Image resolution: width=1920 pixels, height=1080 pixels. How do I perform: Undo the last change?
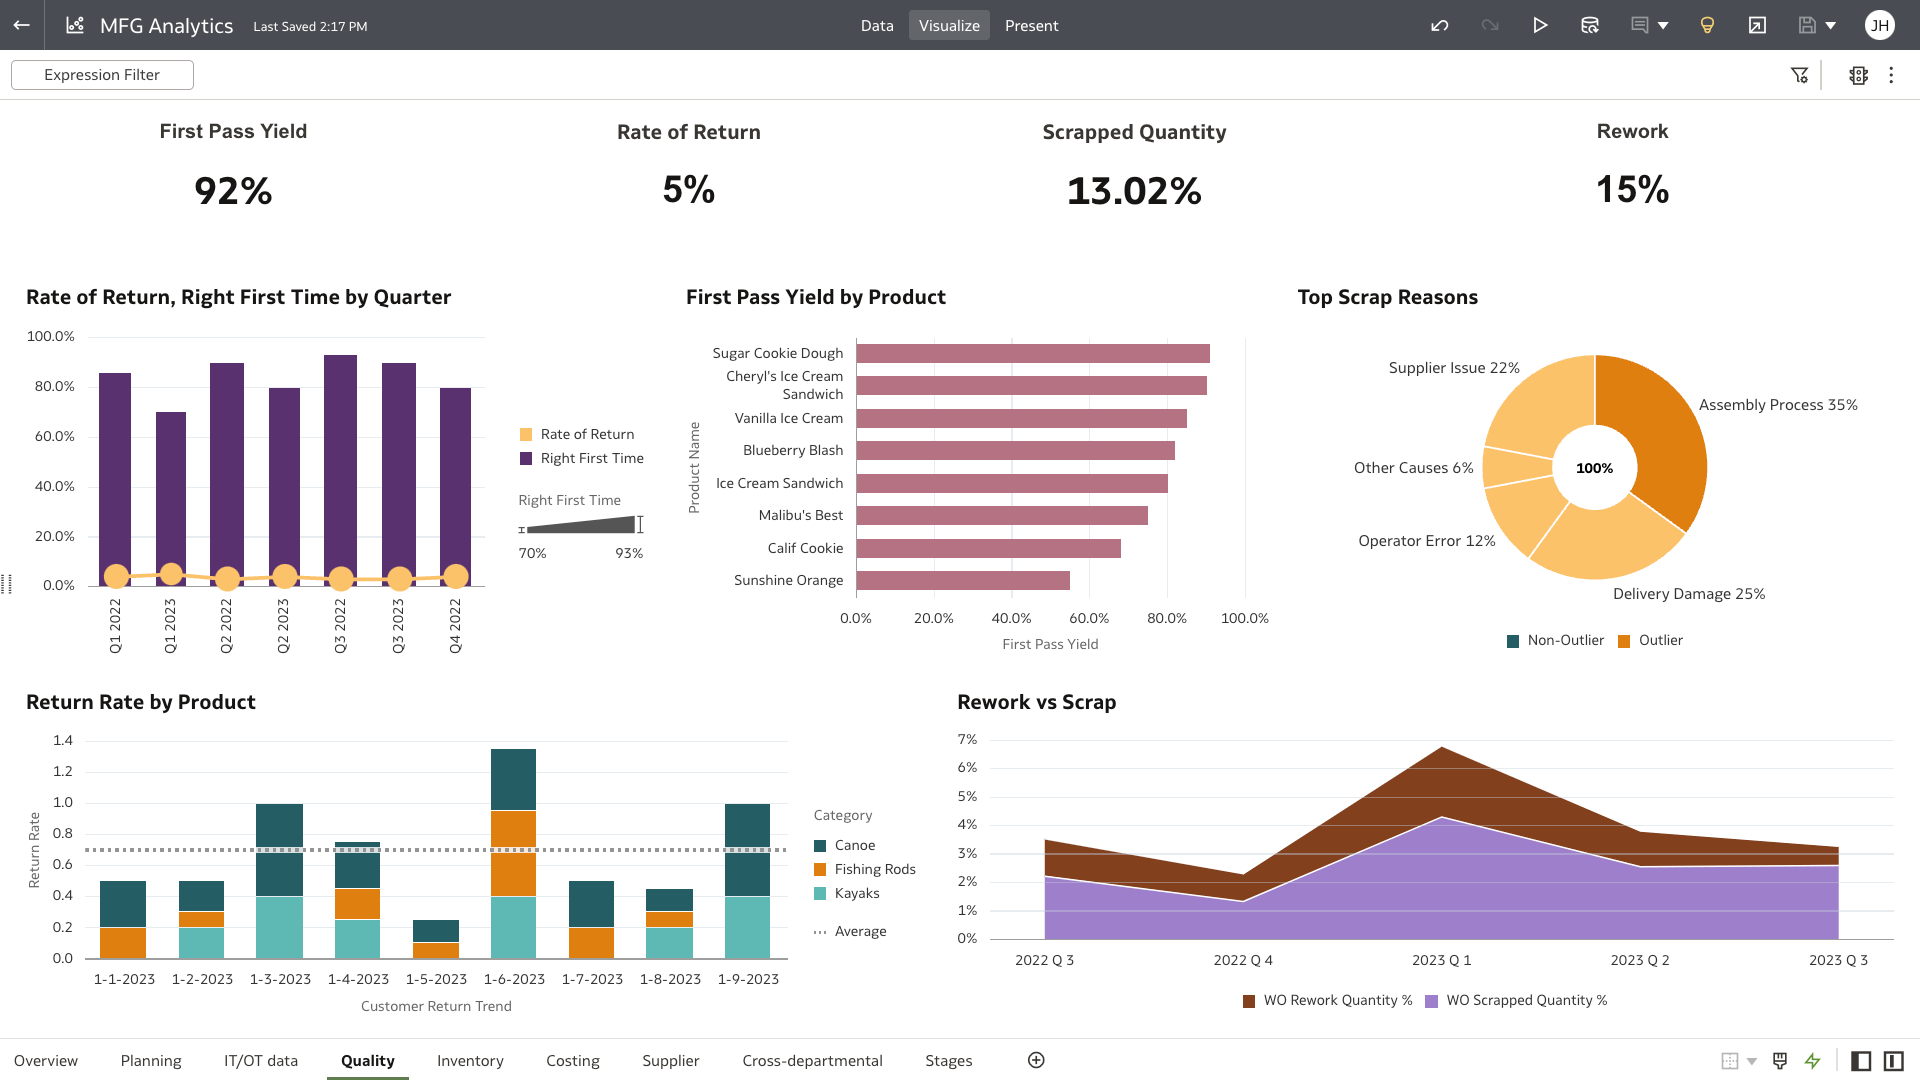point(1440,25)
